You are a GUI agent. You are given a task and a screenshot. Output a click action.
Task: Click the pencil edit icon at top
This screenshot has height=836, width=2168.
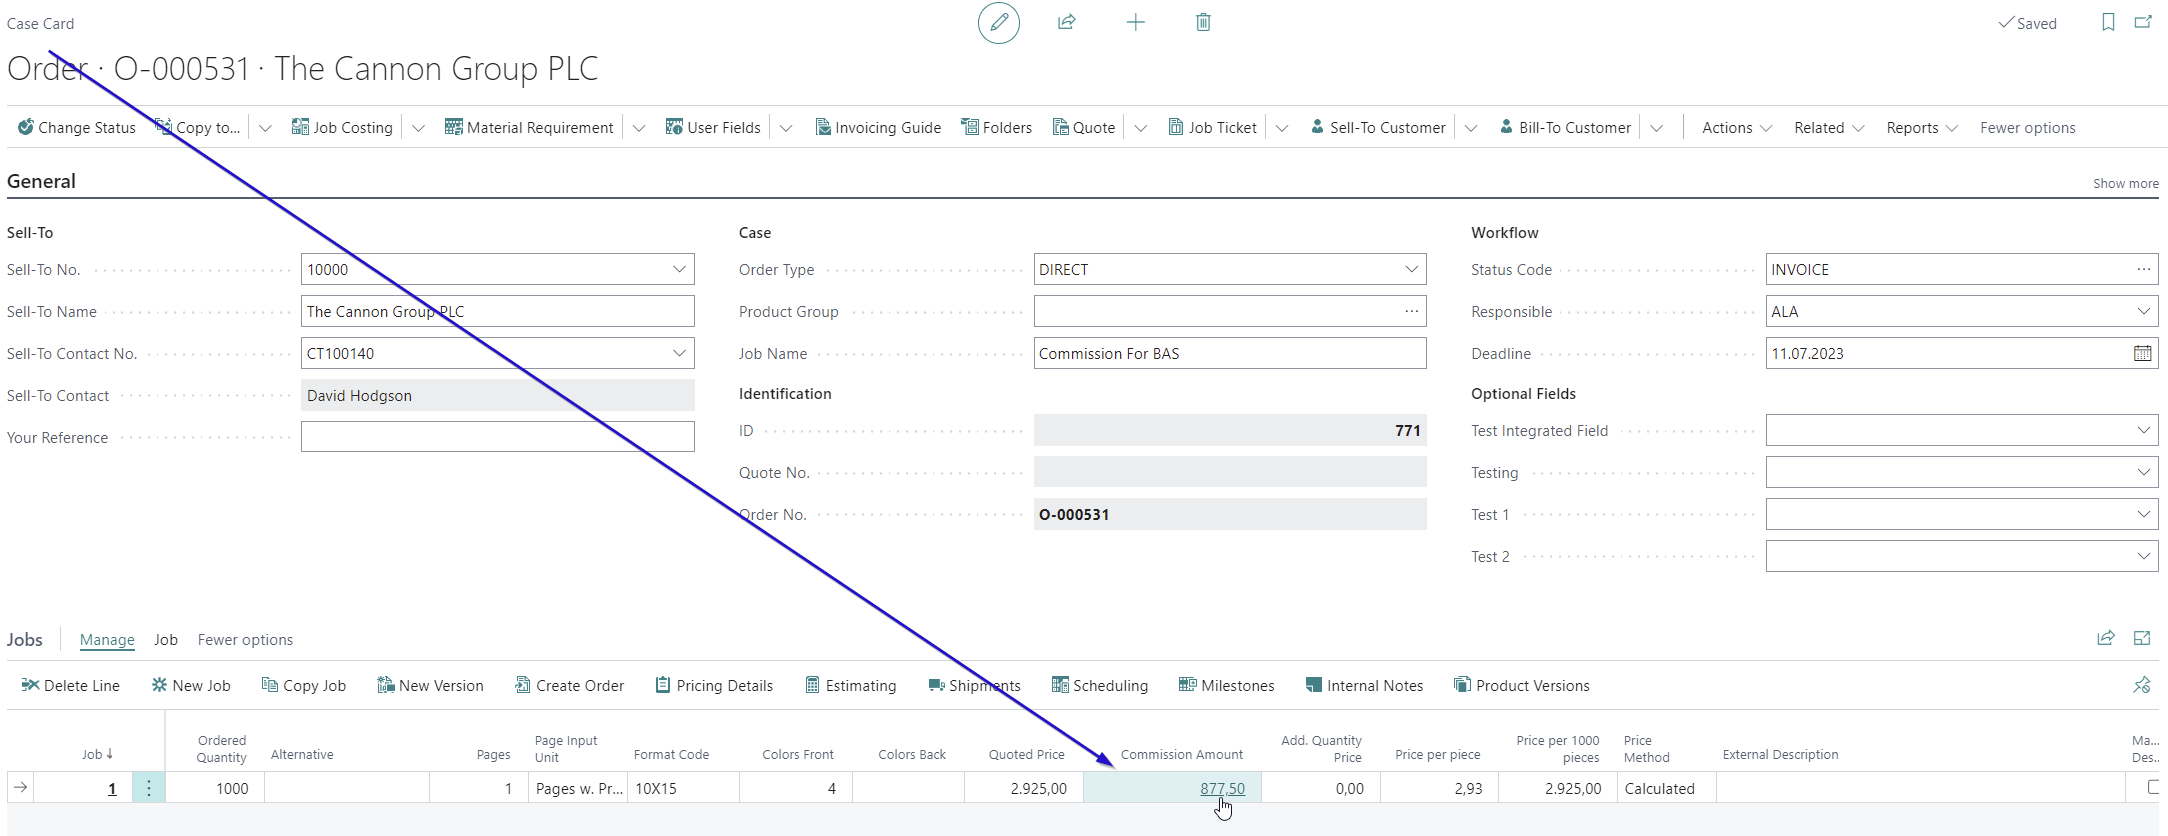point(998,23)
